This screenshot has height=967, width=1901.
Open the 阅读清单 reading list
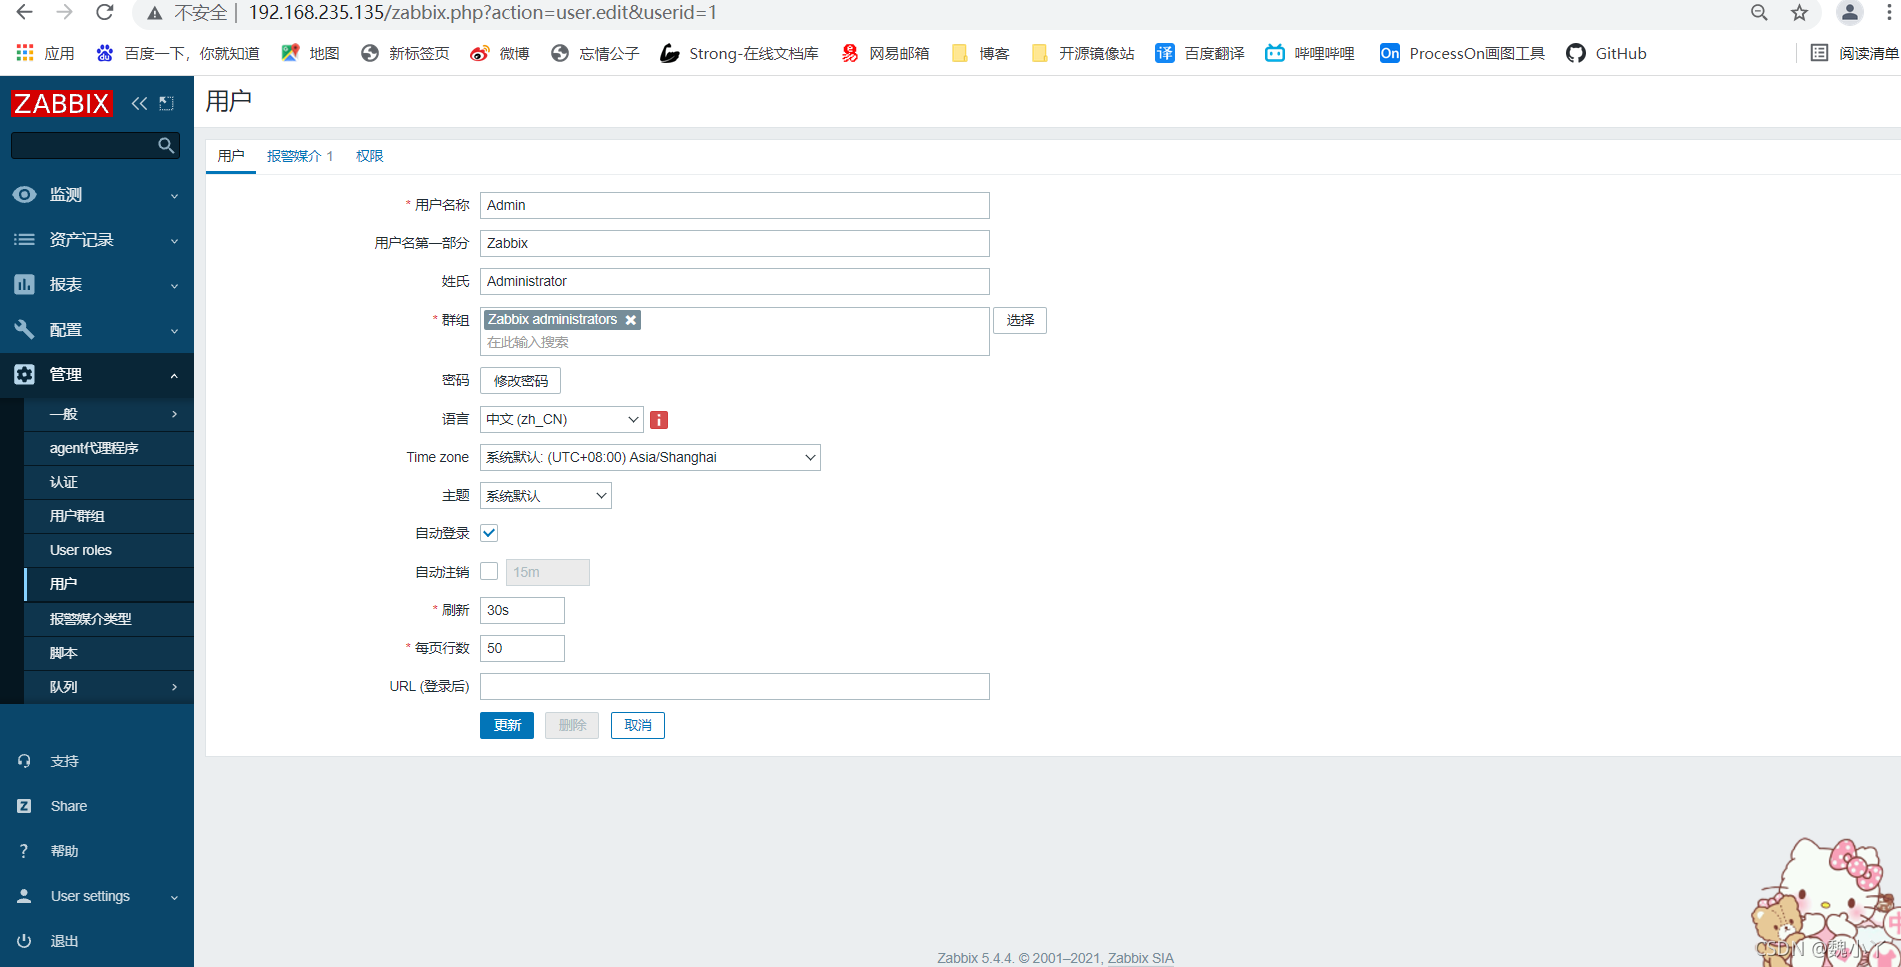(1855, 53)
